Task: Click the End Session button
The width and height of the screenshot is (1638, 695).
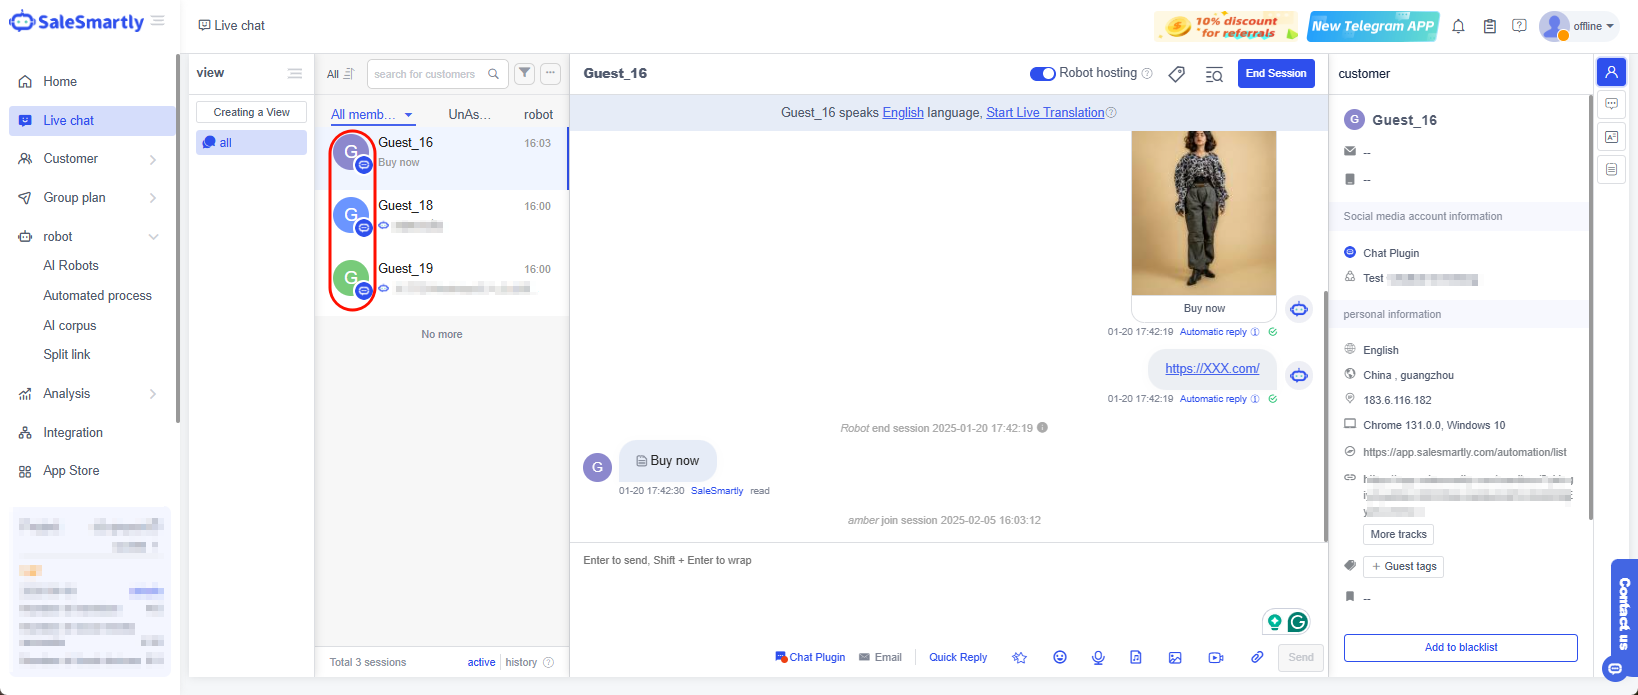Action: pyautogui.click(x=1275, y=73)
